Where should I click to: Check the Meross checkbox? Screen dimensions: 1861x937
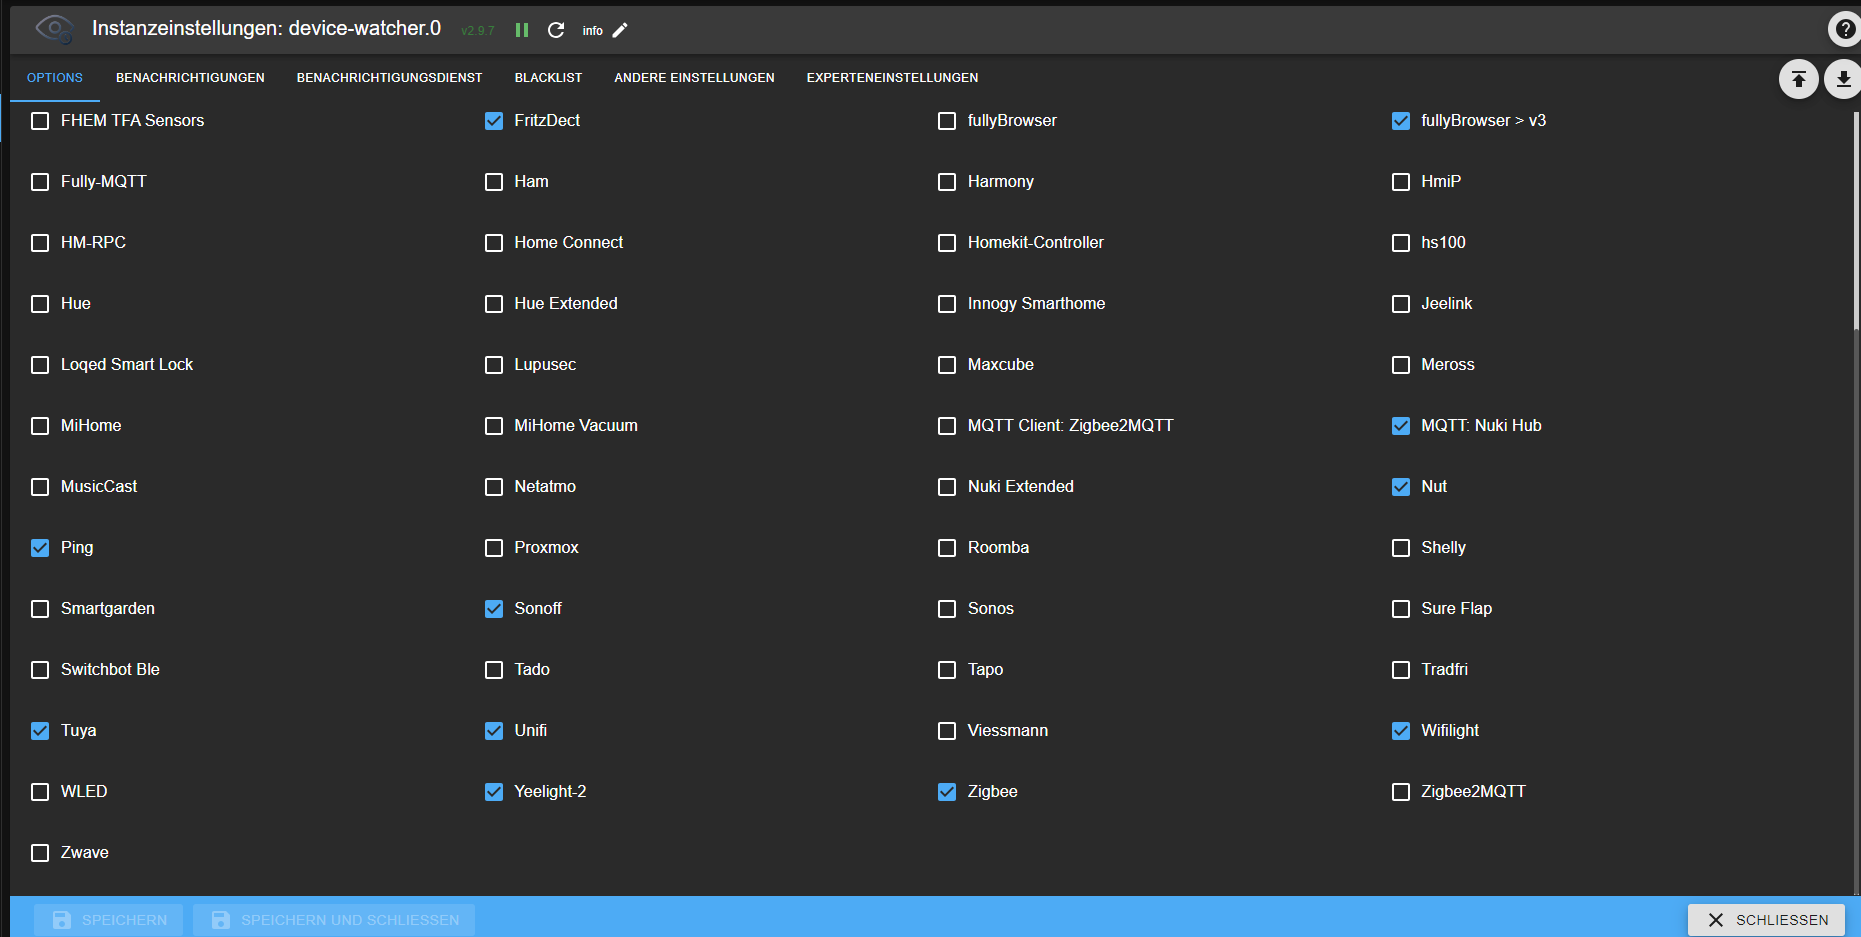tap(1401, 365)
